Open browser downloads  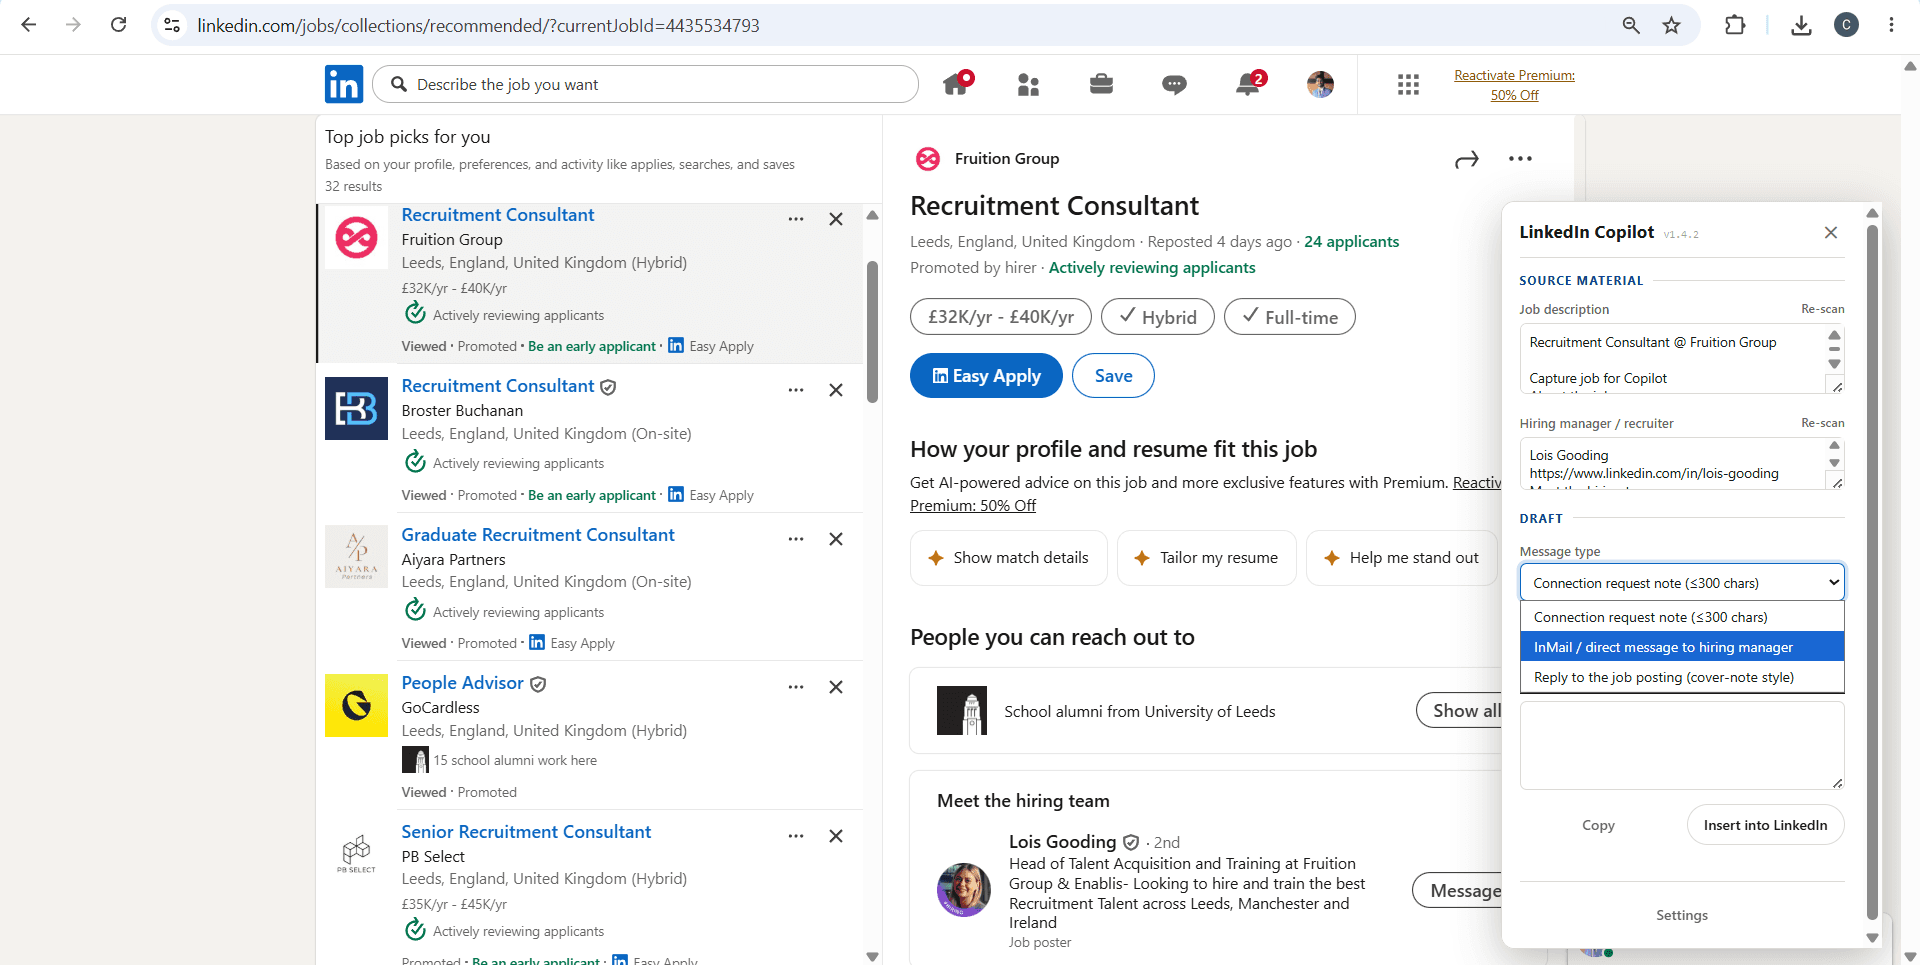(x=1801, y=25)
